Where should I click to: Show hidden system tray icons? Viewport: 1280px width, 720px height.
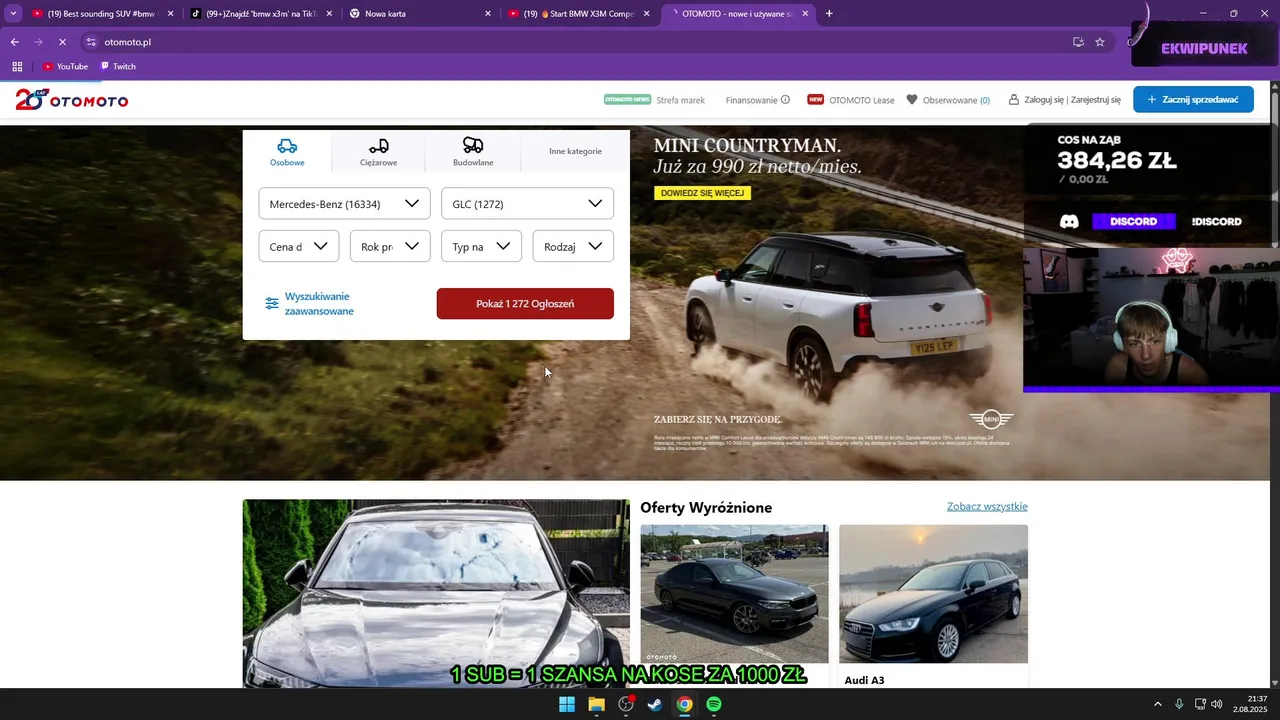coord(1158,704)
